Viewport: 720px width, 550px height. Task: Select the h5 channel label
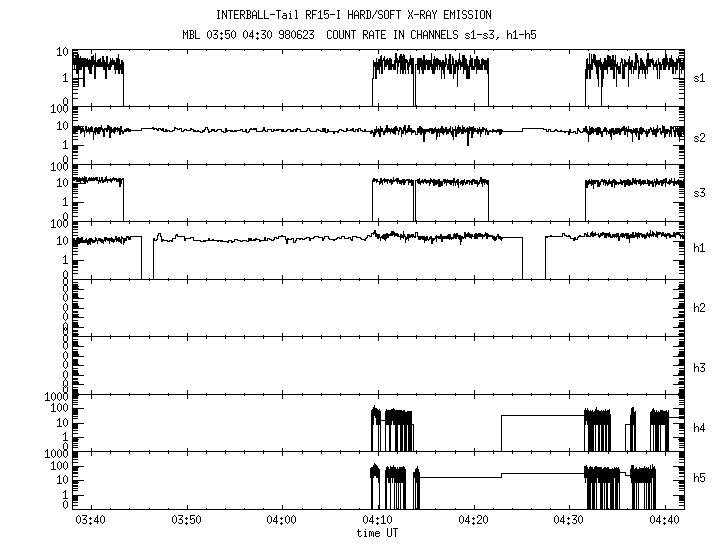pos(699,483)
